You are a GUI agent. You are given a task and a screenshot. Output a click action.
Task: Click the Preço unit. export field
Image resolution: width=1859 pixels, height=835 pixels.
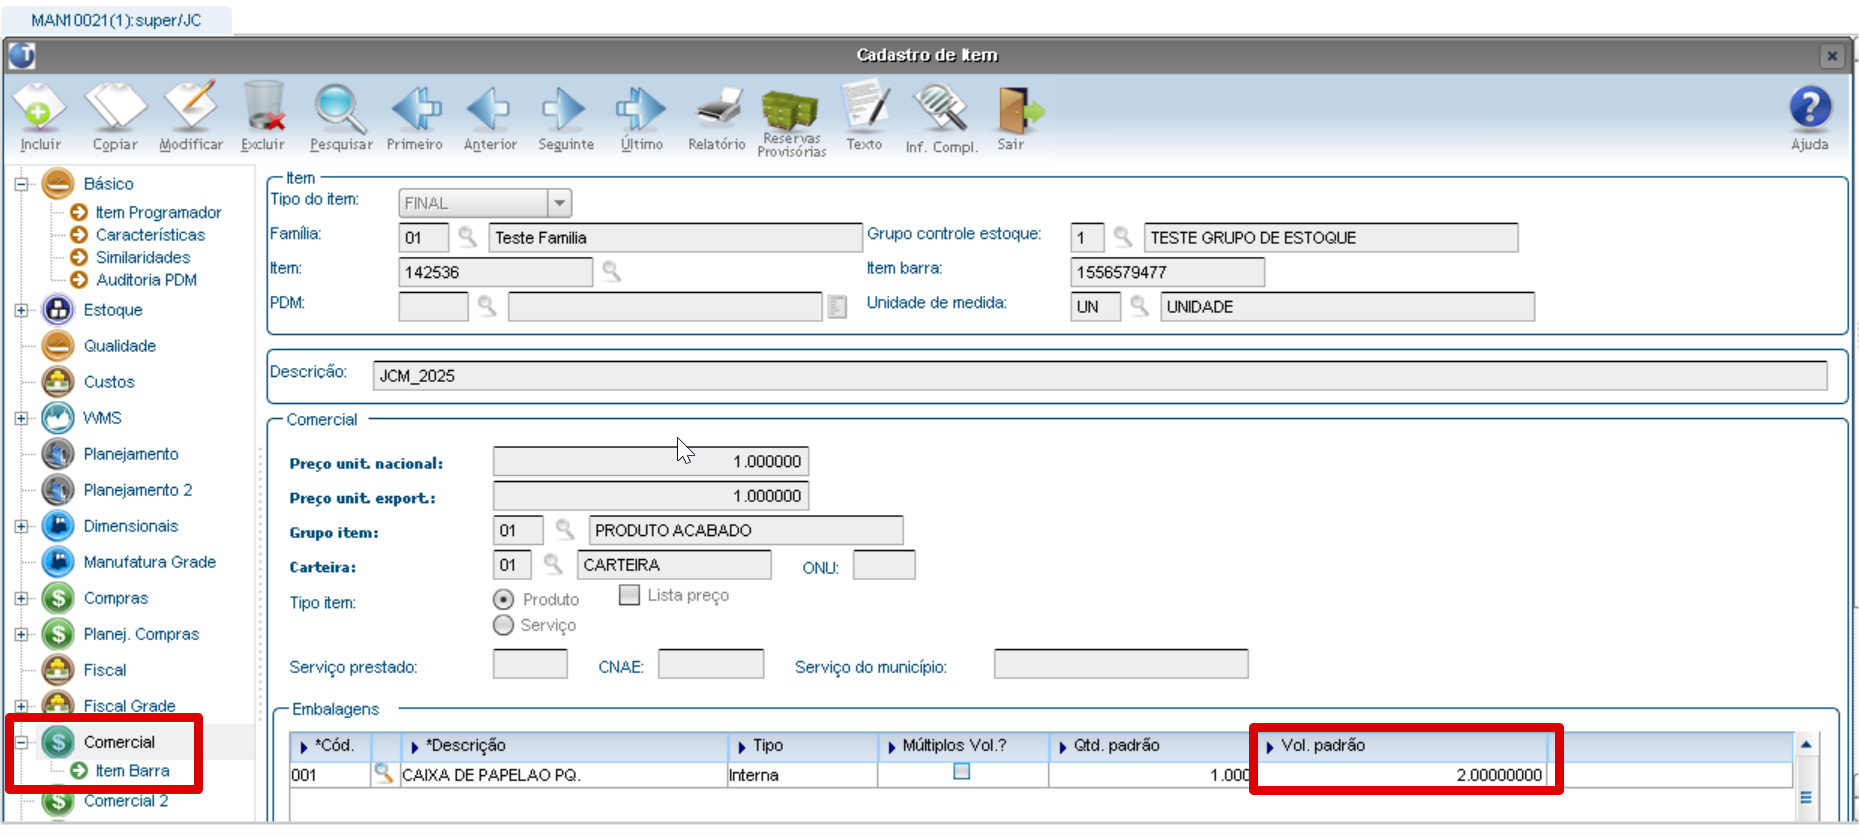click(x=651, y=496)
